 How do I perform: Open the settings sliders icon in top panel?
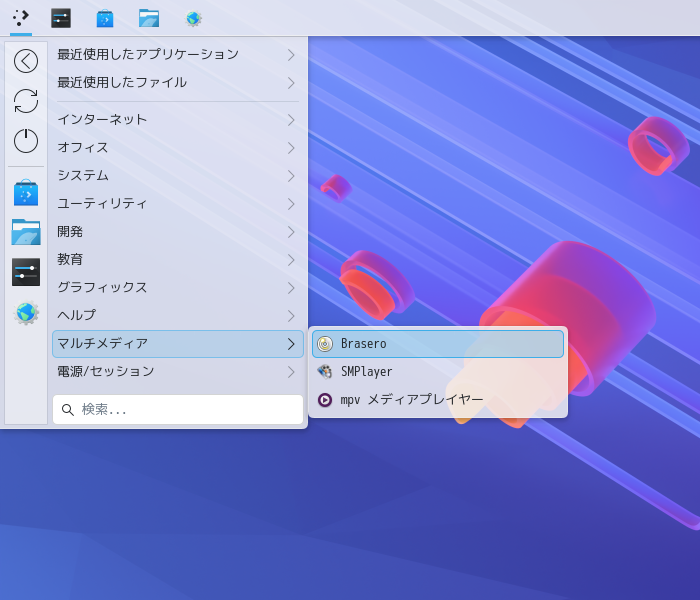[x=61, y=18]
